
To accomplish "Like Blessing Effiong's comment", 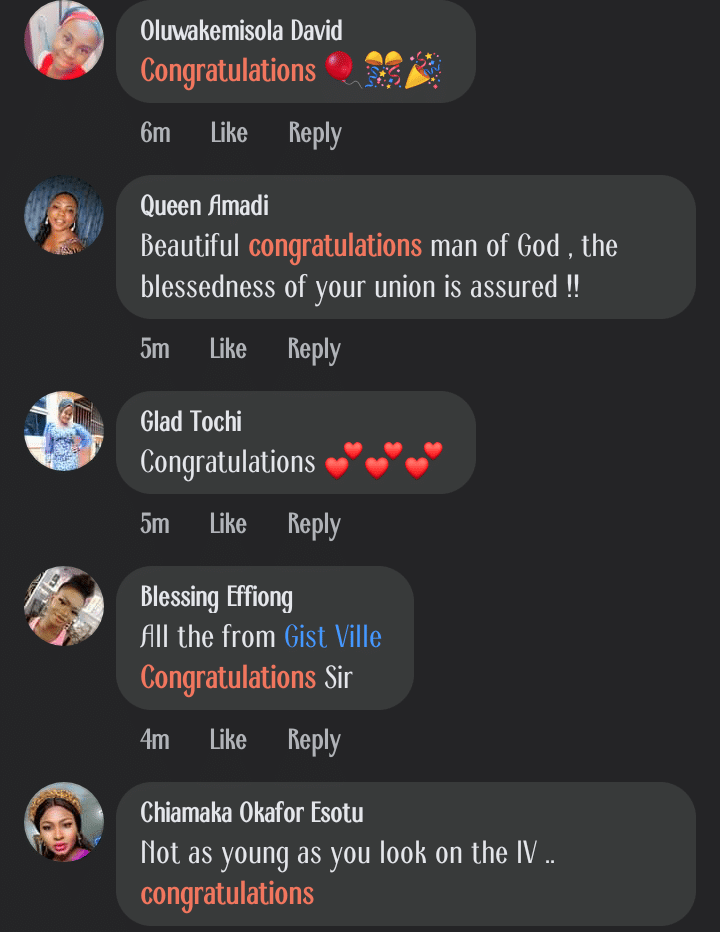I will 228,740.
